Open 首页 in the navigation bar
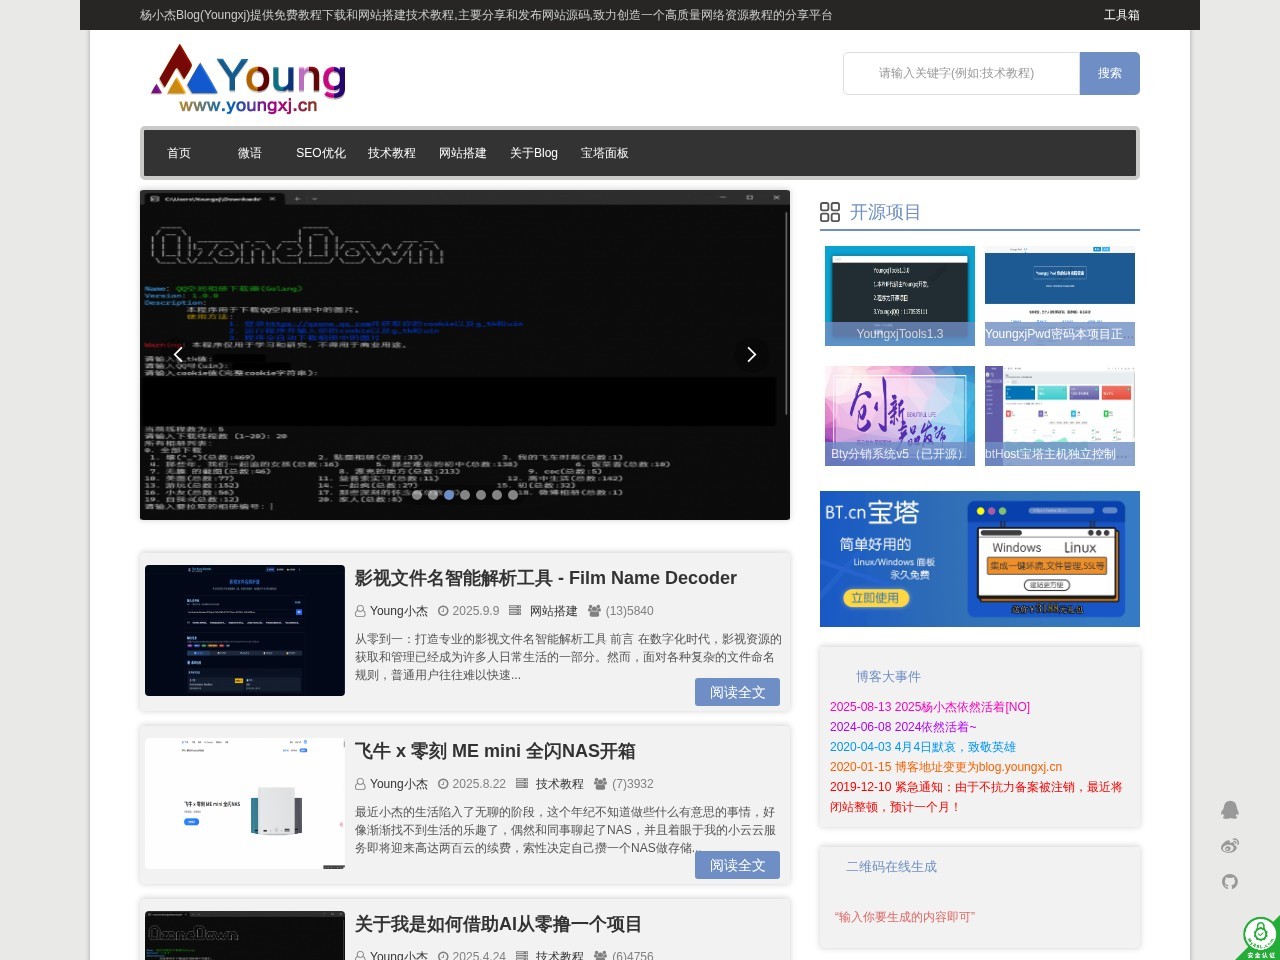 point(179,153)
